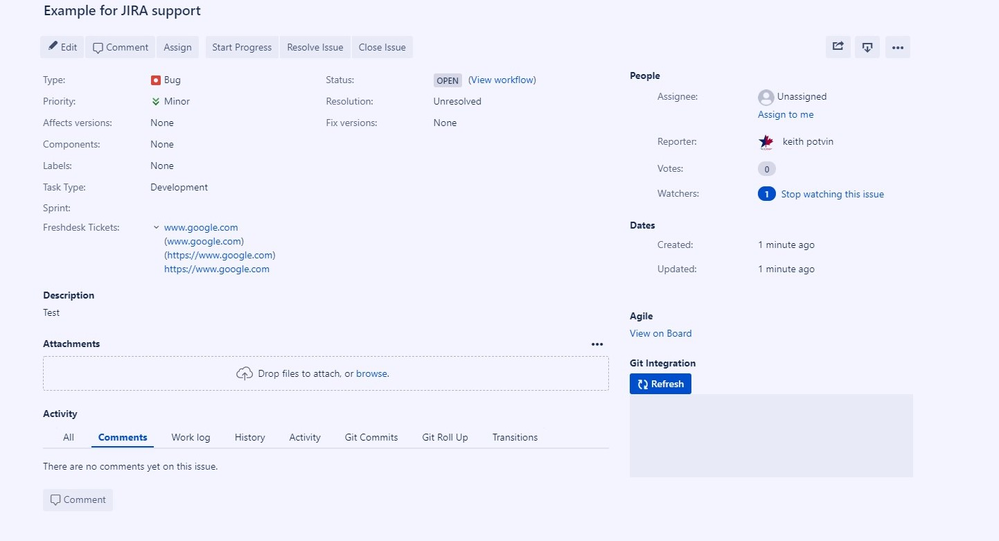Click the Resolution value 'Unresolved'
This screenshot has width=999, height=541.
click(x=457, y=101)
